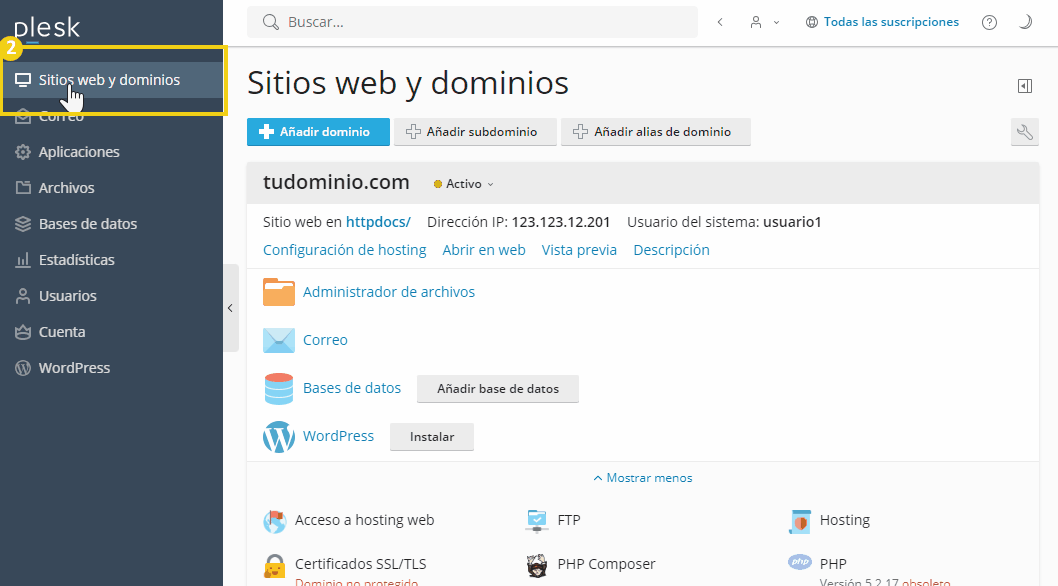Toggle the right side panel icon
The width and height of the screenshot is (1058, 586).
click(1025, 86)
